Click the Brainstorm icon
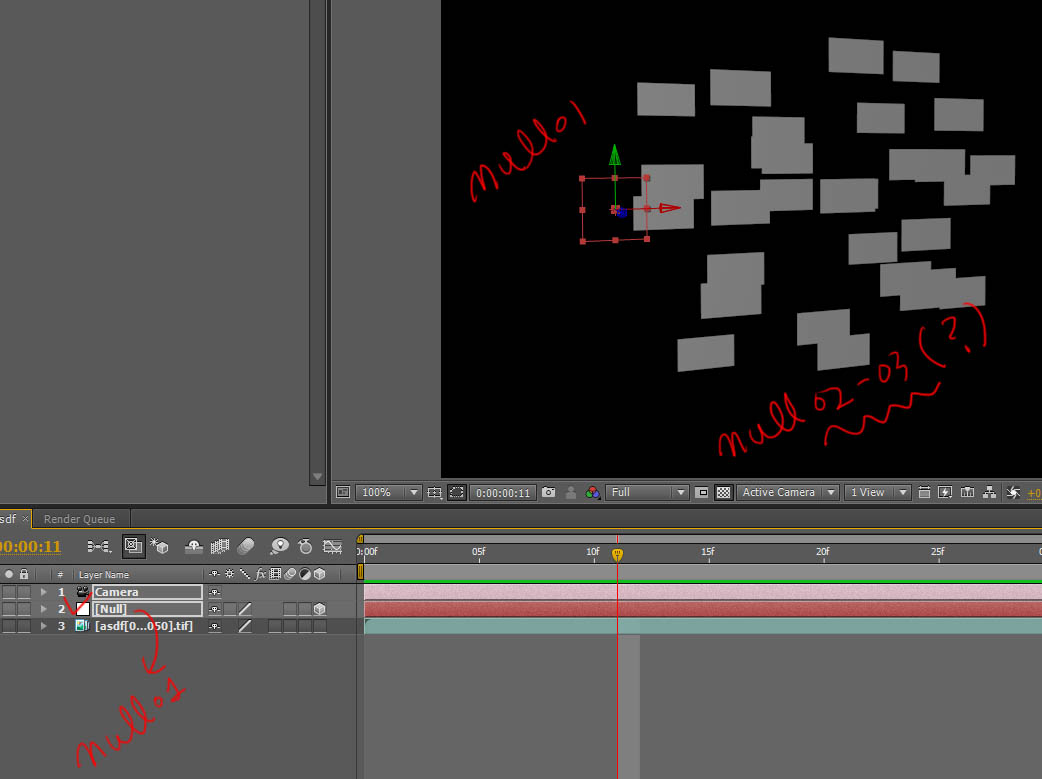1042x779 pixels. (279, 546)
